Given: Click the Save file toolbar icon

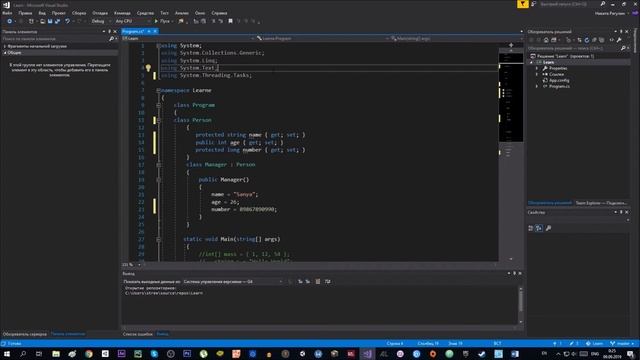Looking at the screenshot, I should [x=50, y=21].
